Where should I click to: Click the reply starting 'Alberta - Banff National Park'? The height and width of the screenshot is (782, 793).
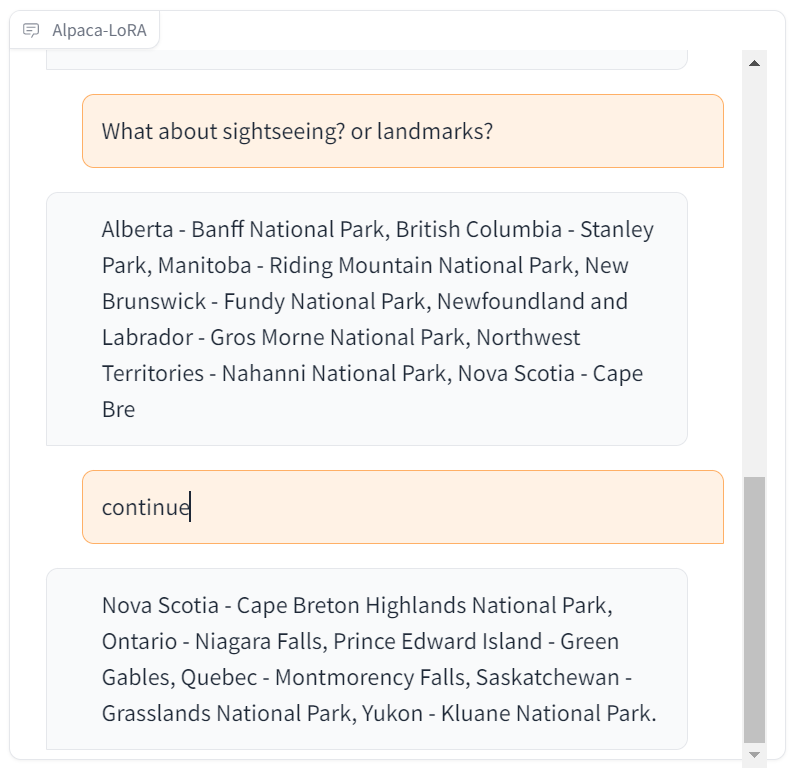pos(367,319)
